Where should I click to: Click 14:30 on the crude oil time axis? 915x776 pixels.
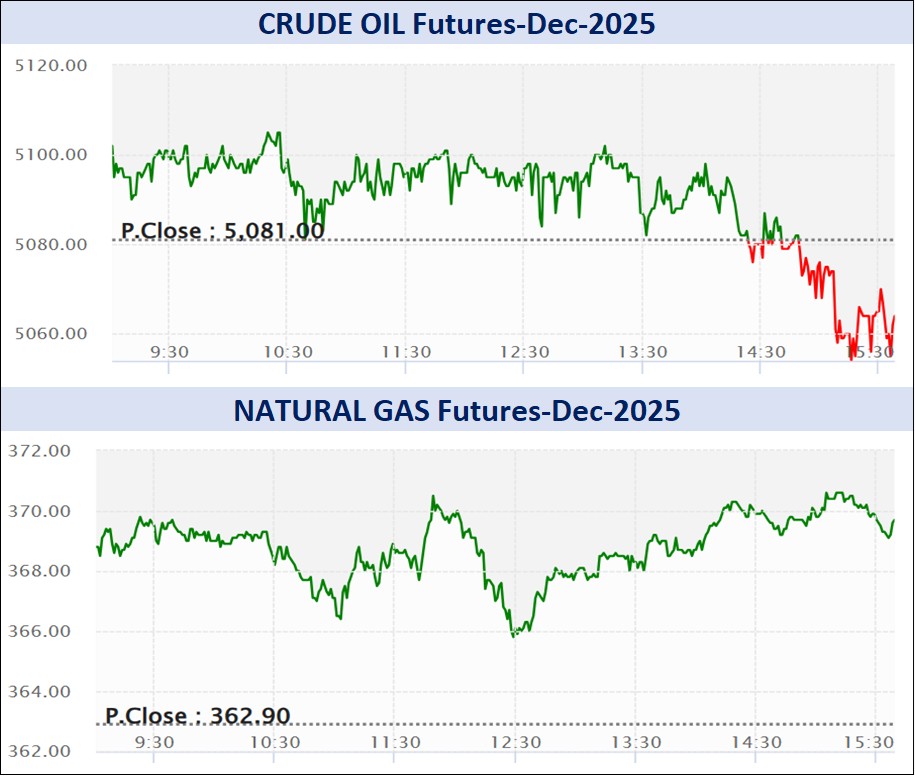[760, 352]
